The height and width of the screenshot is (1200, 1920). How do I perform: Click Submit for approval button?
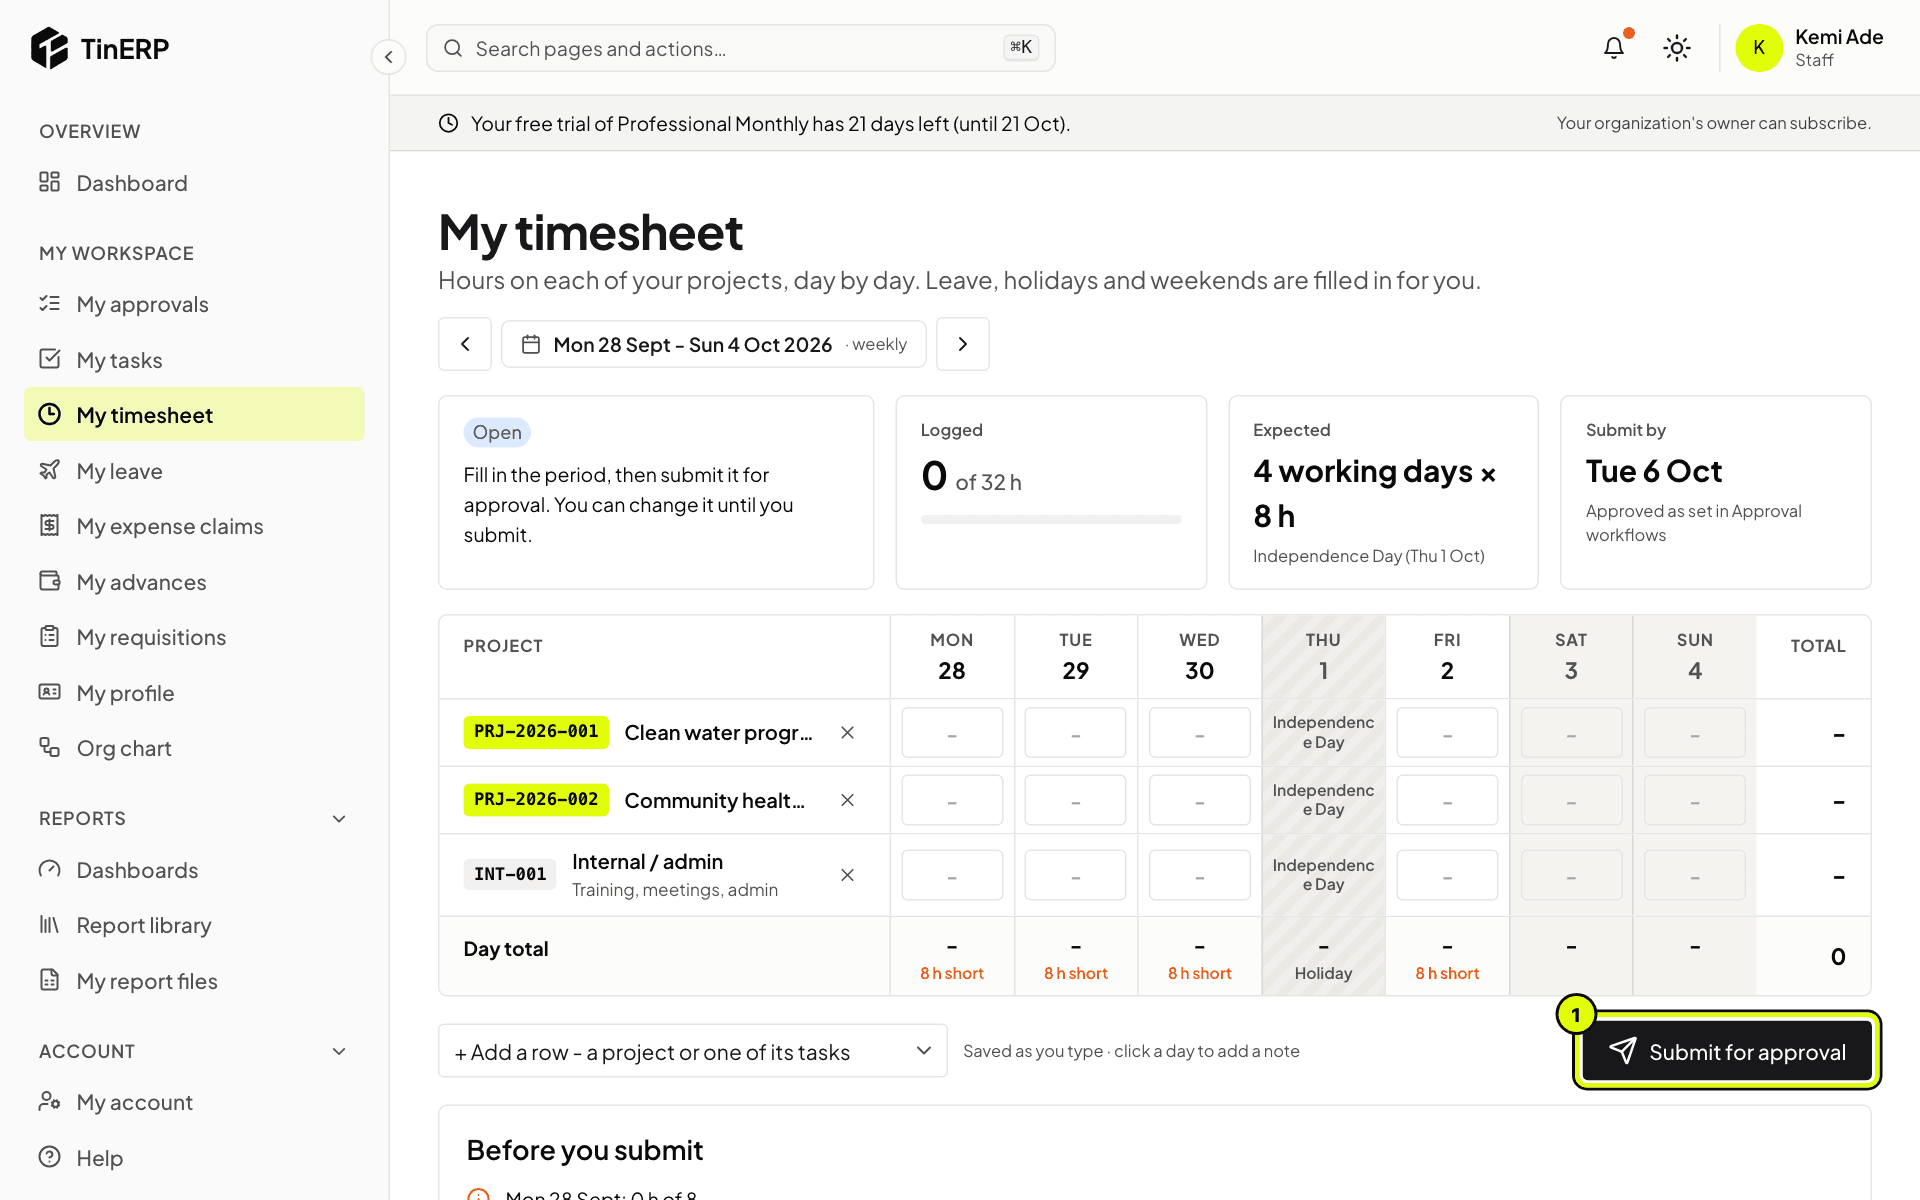coord(1727,1051)
